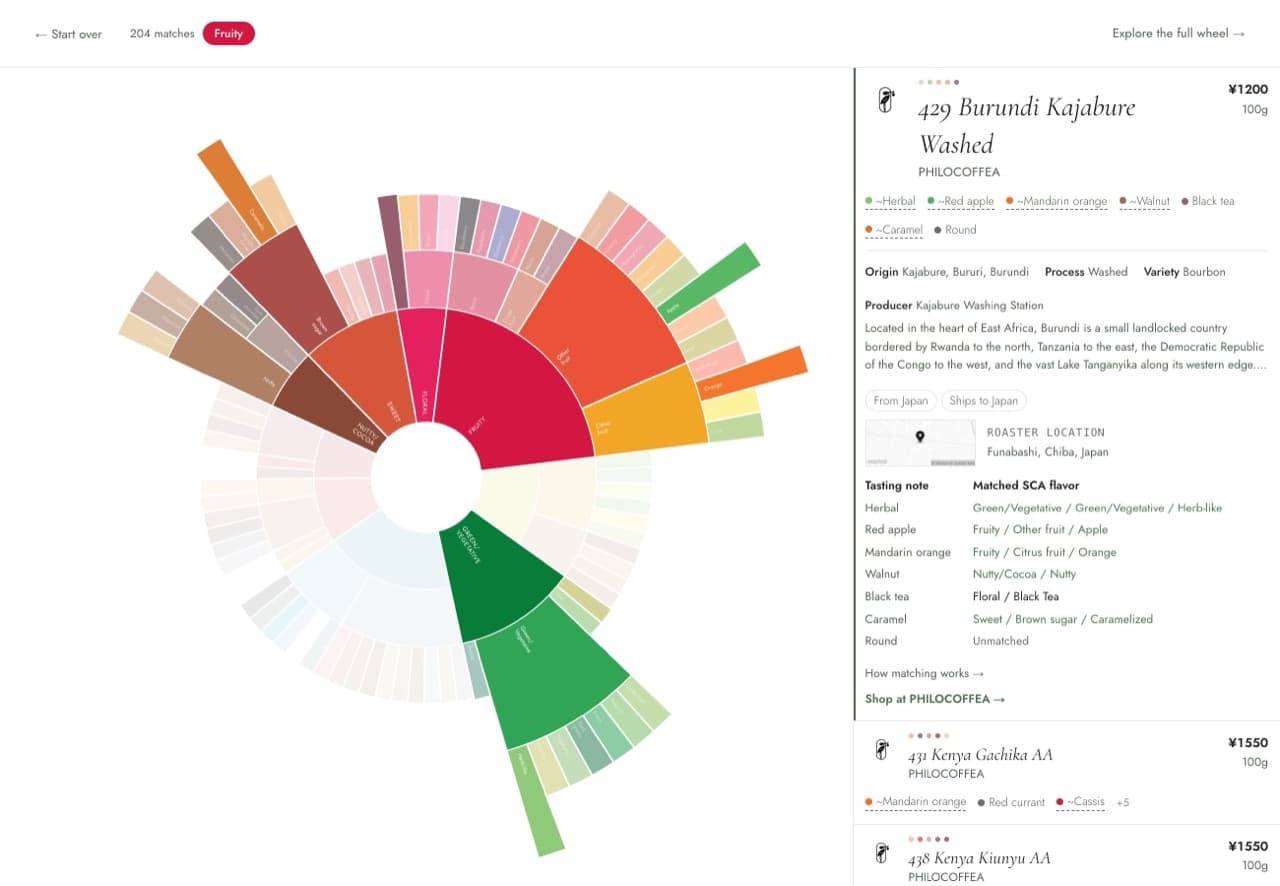The width and height of the screenshot is (1280, 886).
Task: Open Explore the full wheel
Action: click(1178, 33)
